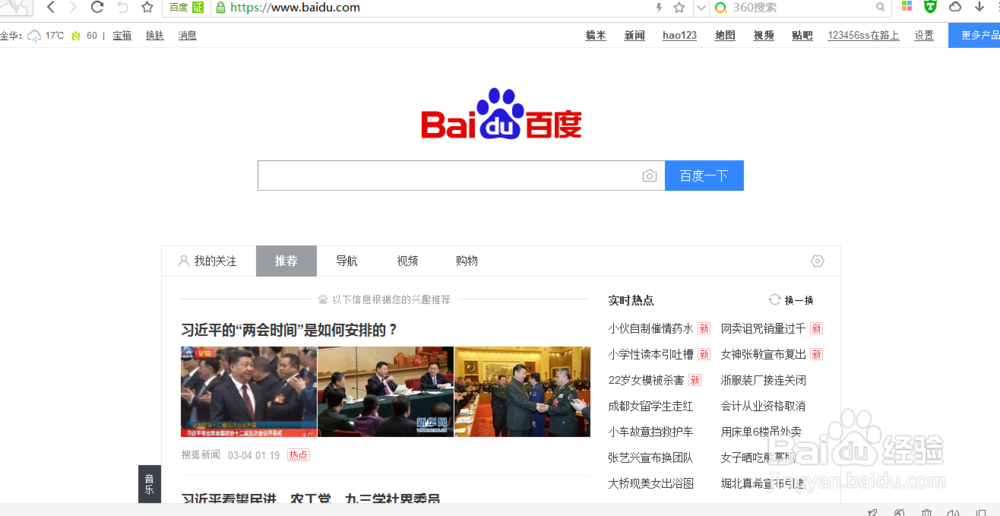The height and width of the screenshot is (516, 1000).
Task: Click the refresh icon beside 换一换
Action: pos(775,300)
